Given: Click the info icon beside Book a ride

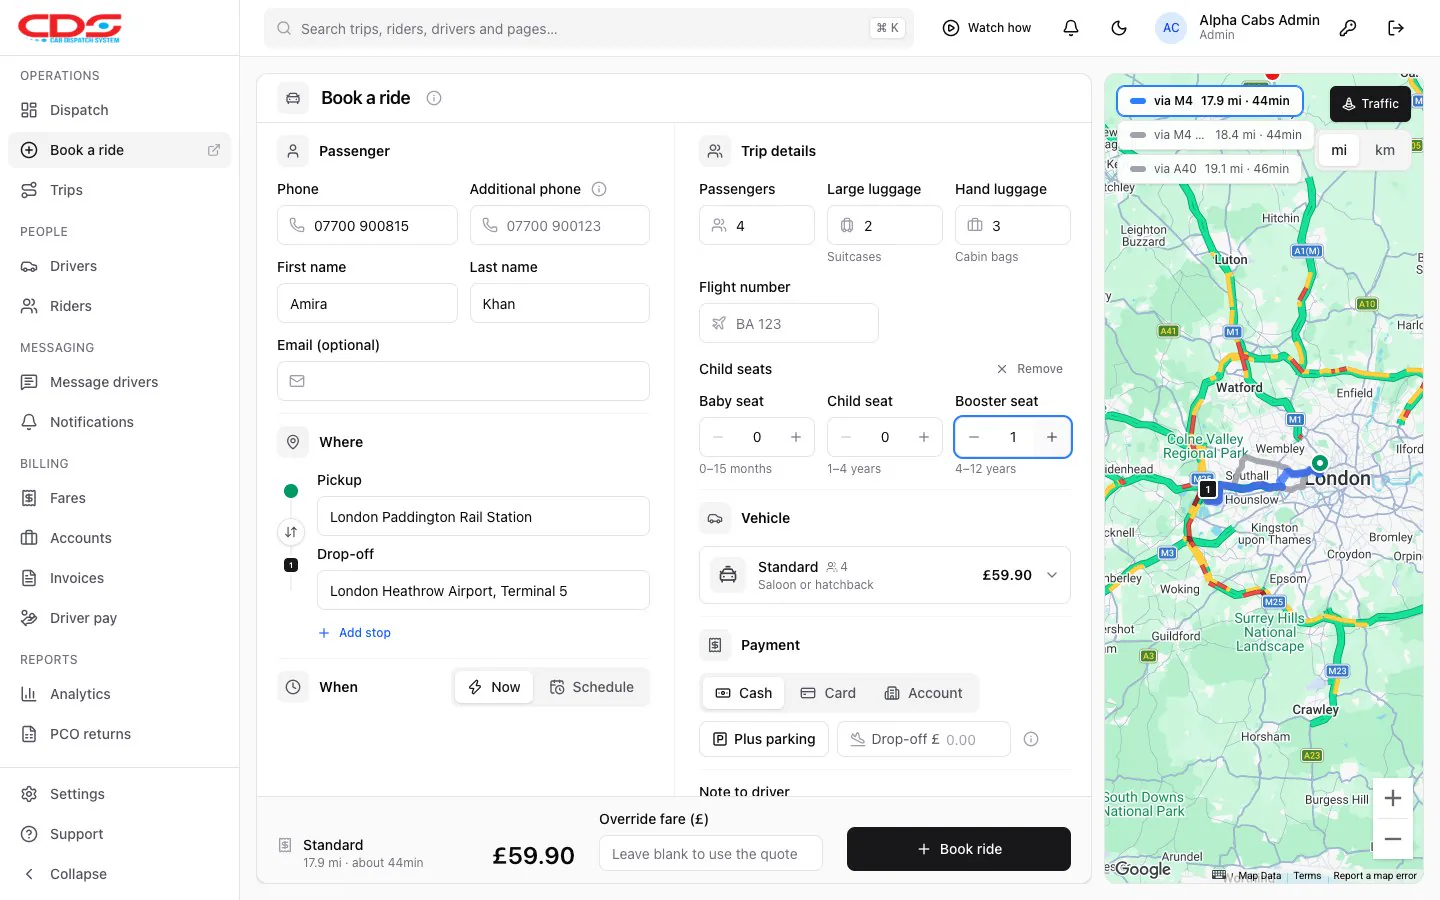Looking at the screenshot, I should tap(434, 98).
